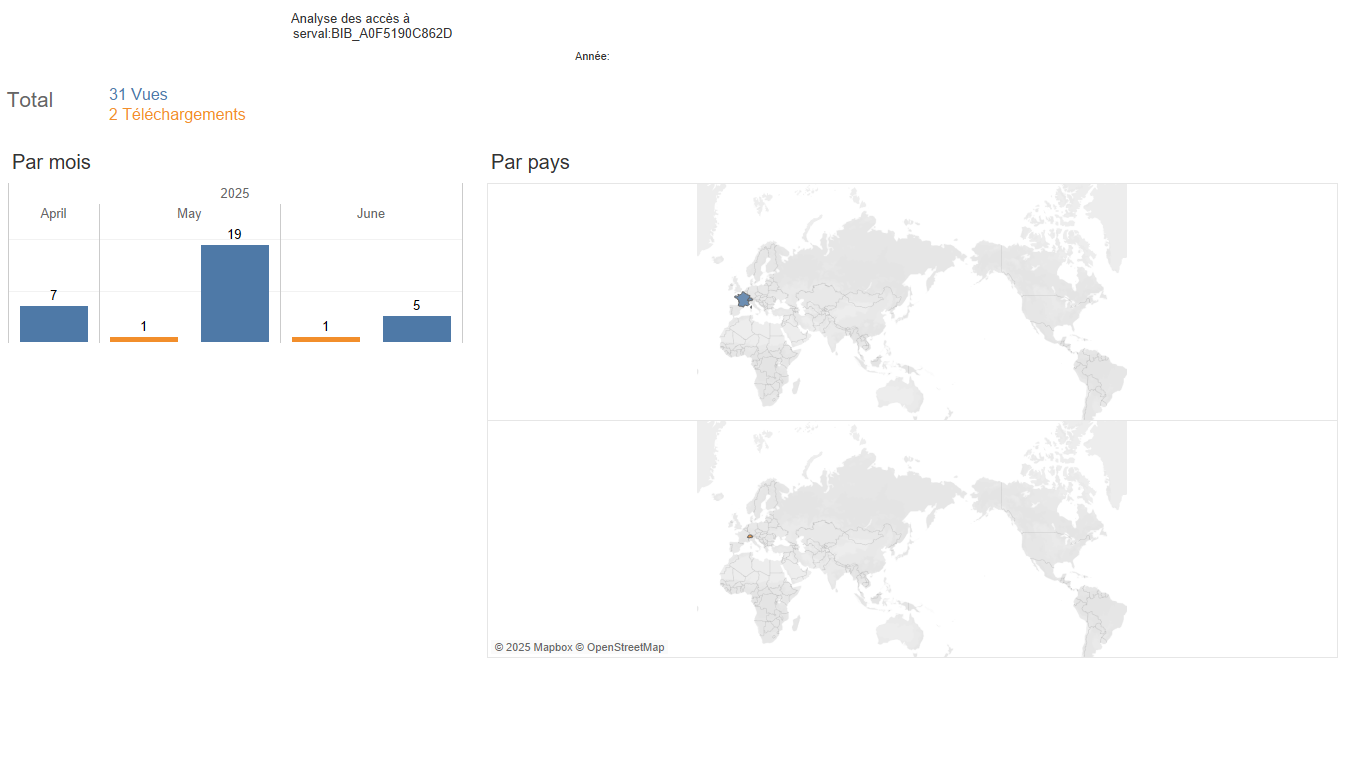The width and height of the screenshot is (1366, 768).
Task: Click the "2 Téléchargements" total text
Action: (x=177, y=115)
